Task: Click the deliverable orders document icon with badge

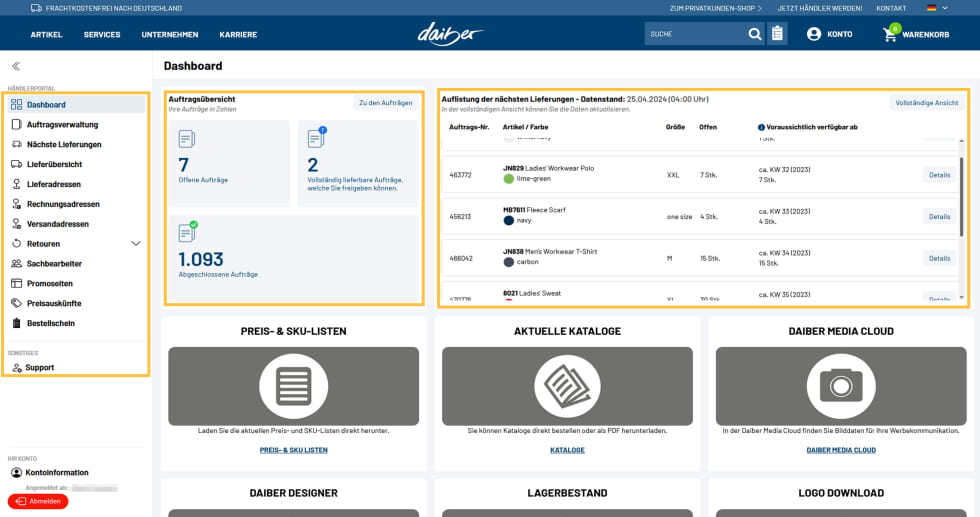Action: point(317,138)
